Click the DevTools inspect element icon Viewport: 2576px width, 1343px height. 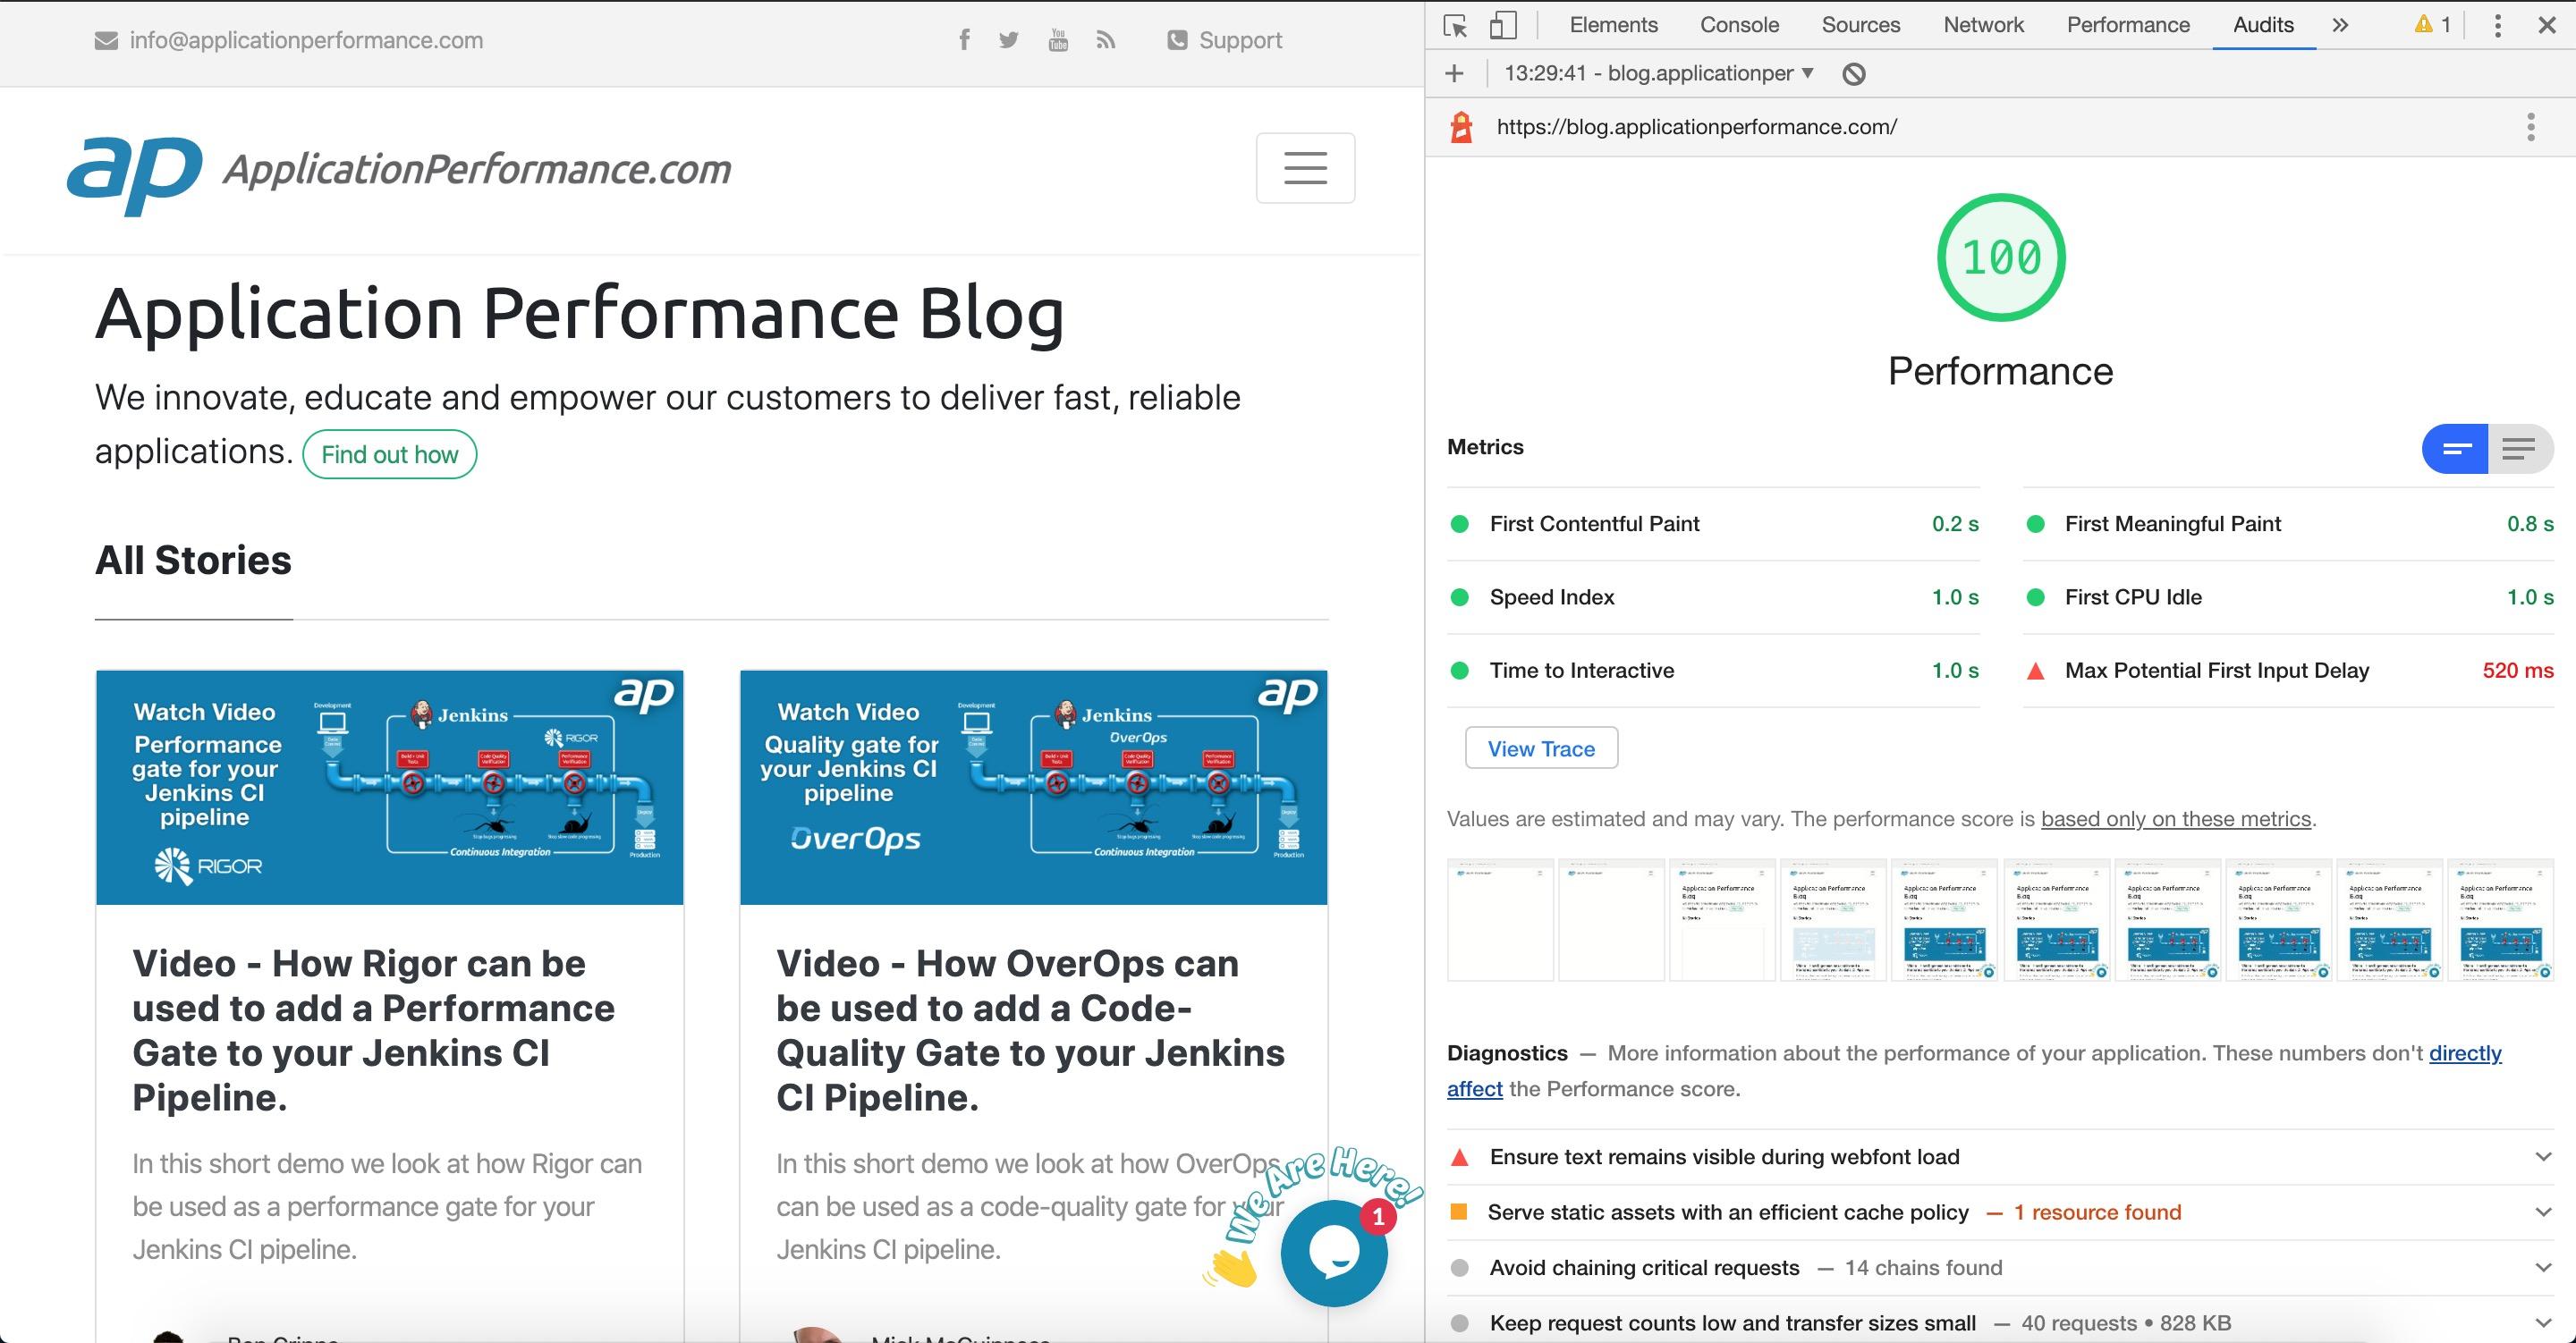click(x=1455, y=24)
